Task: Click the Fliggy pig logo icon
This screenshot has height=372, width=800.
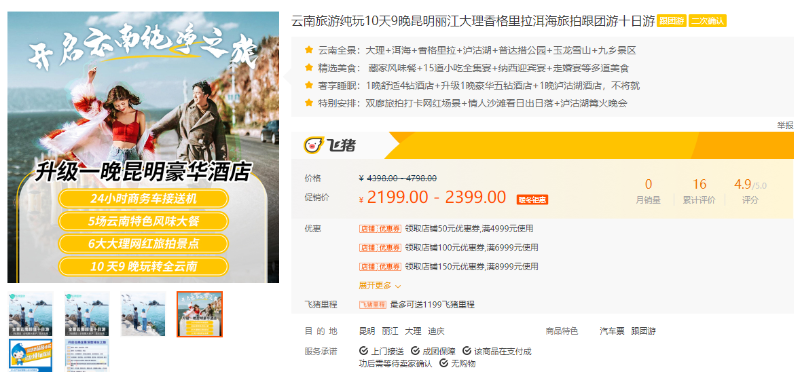Action: [x=312, y=145]
